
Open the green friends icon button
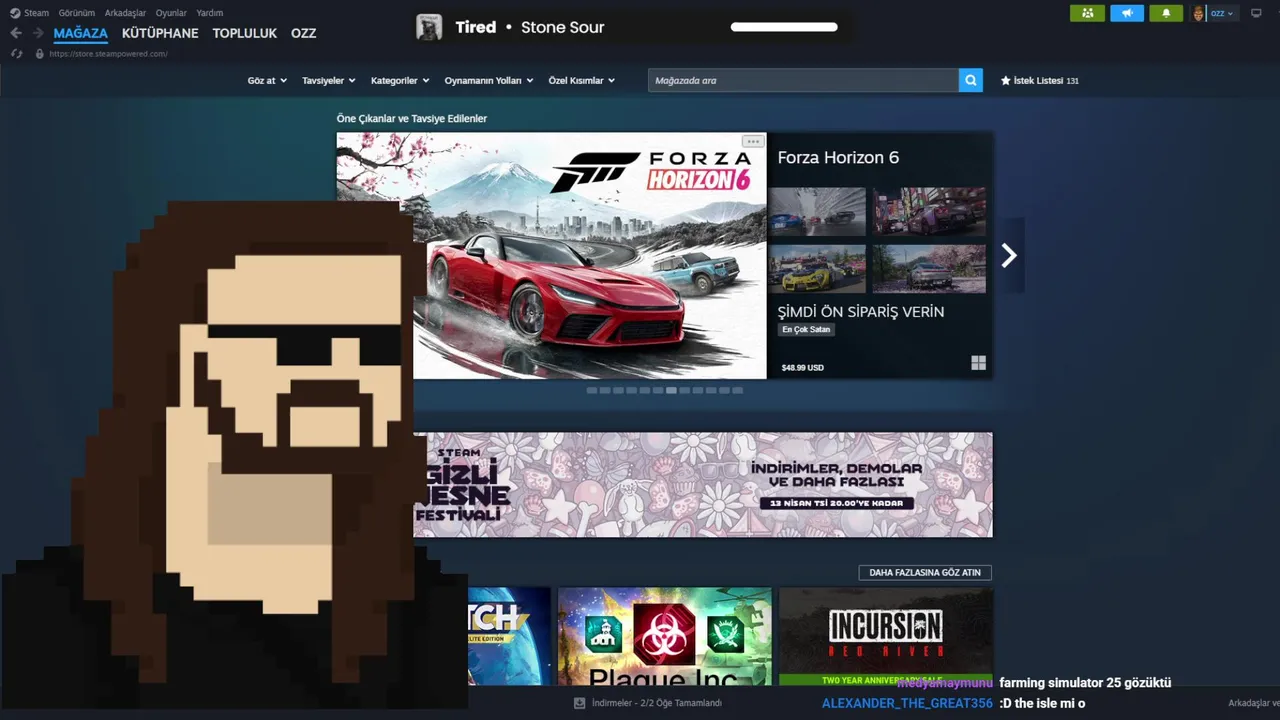[1087, 13]
